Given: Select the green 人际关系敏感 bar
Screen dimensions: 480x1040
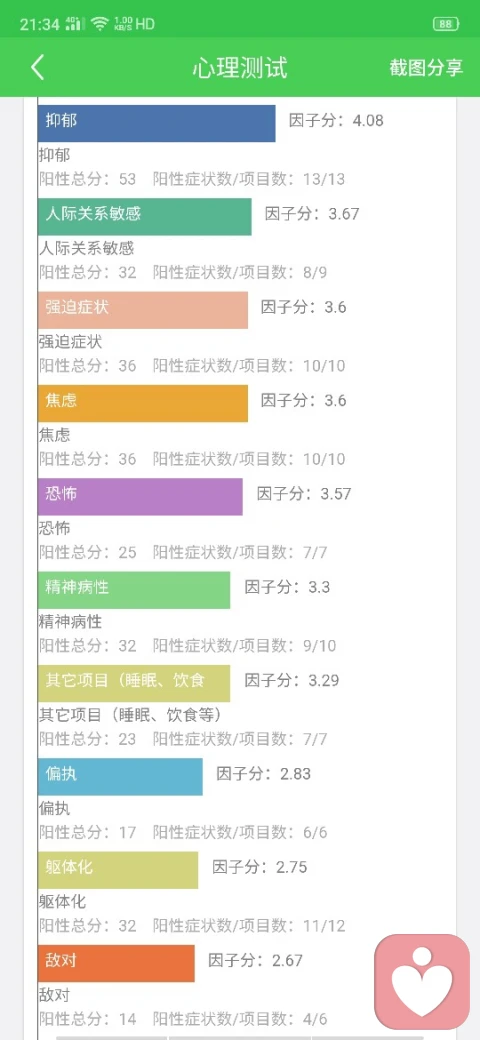Looking at the screenshot, I should click(x=145, y=216).
